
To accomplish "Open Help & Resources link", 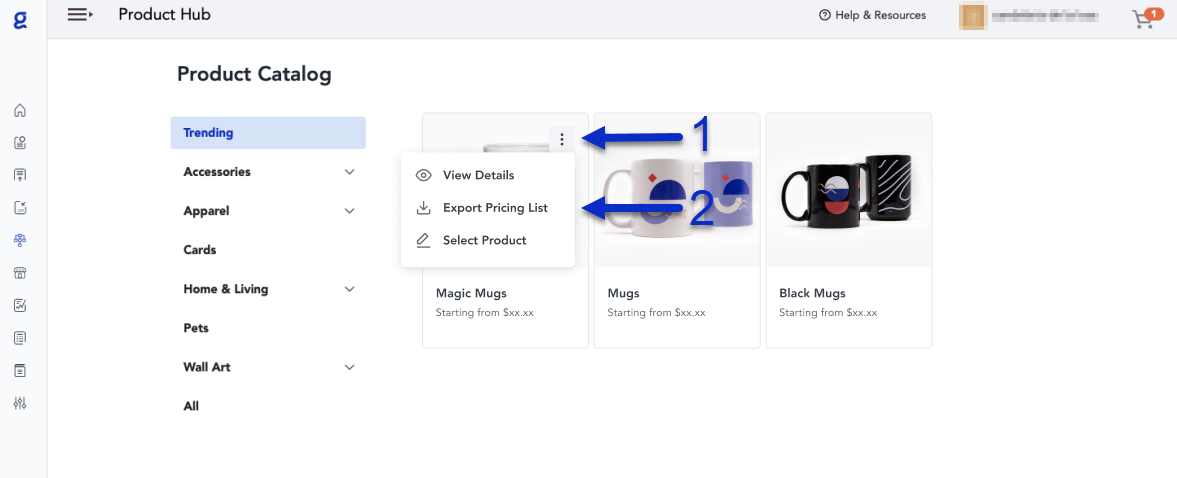I will 872,15.
